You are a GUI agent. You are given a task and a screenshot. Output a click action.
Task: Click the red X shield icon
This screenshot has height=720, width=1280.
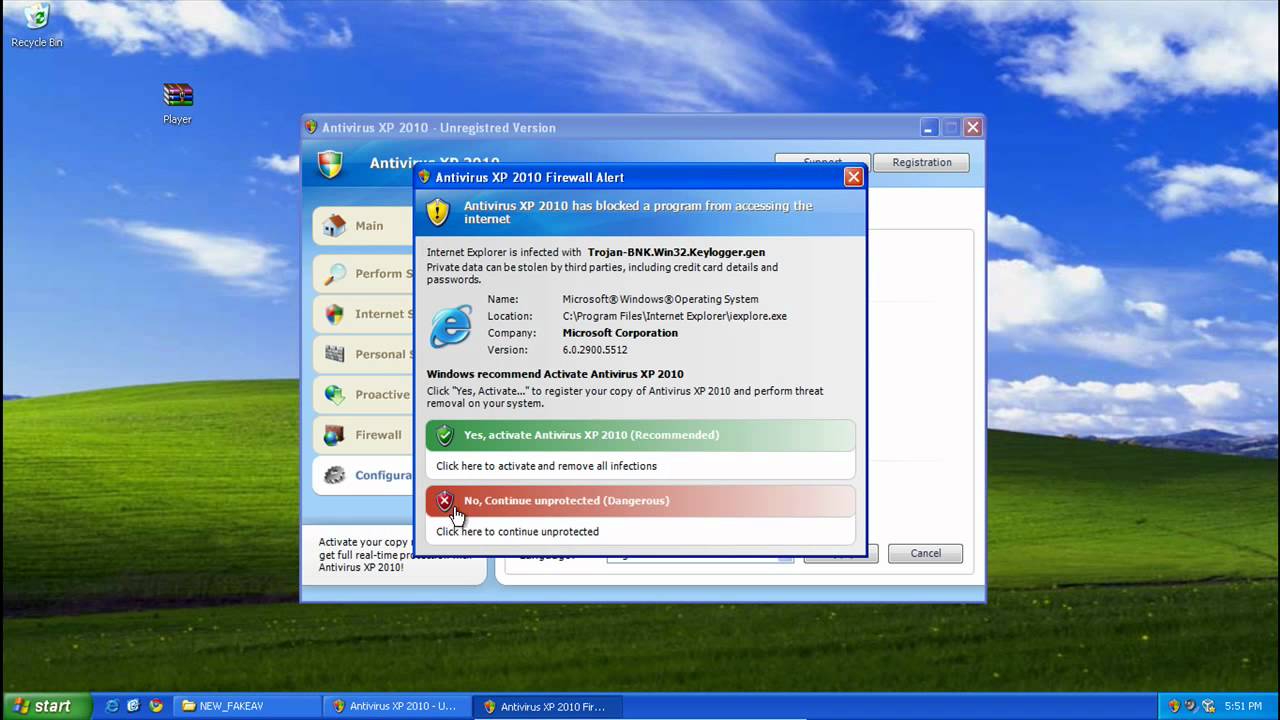click(x=445, y=501)
